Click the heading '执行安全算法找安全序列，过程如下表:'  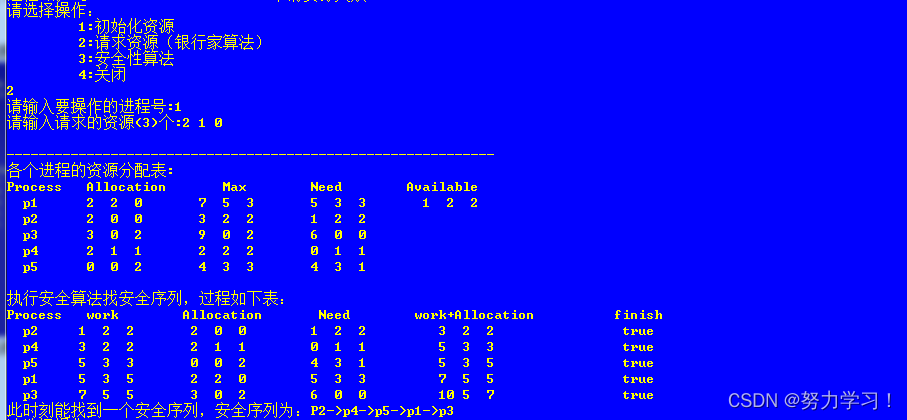point(146,300)
